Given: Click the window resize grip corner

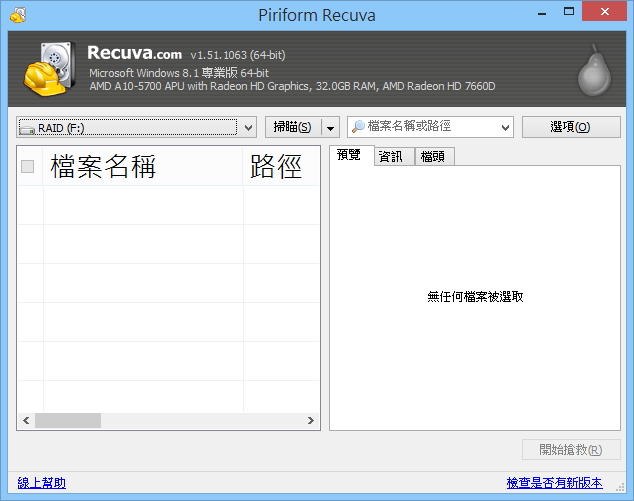Looking at the screenshot, I should pos(621,488).
